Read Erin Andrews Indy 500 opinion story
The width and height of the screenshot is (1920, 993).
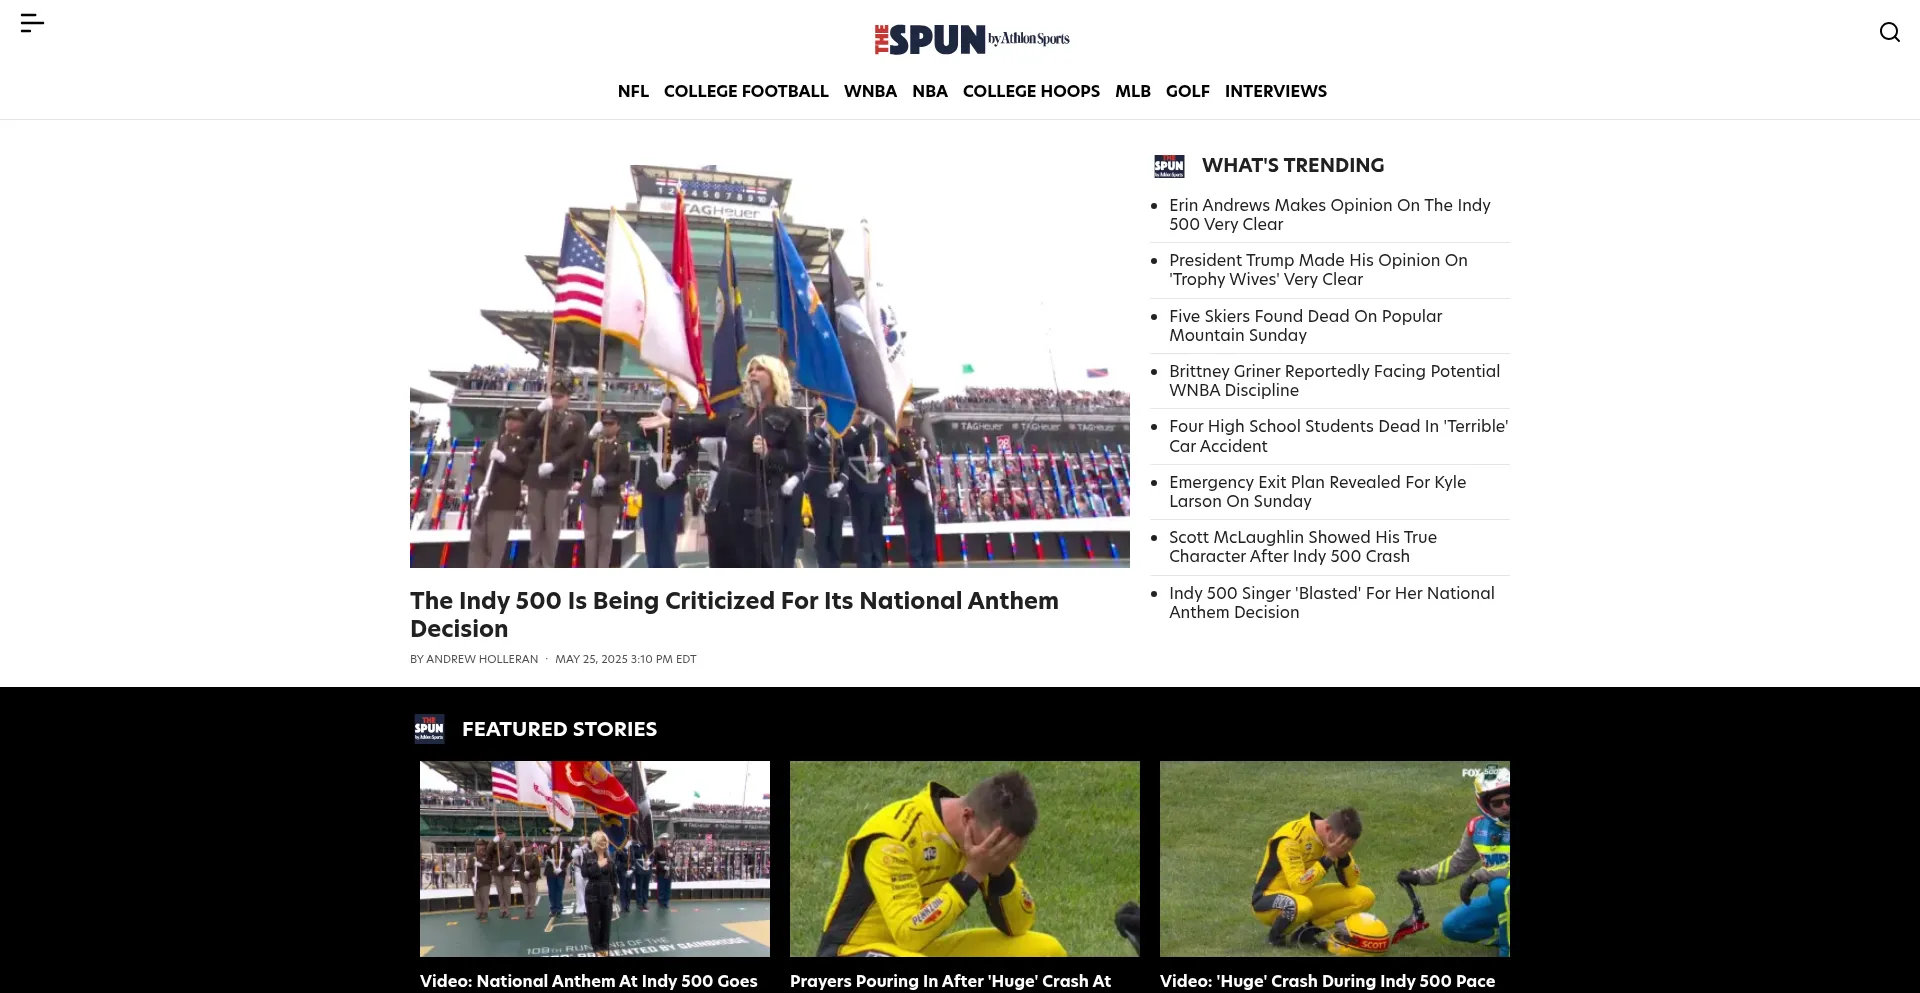(x=1329, y=215)
